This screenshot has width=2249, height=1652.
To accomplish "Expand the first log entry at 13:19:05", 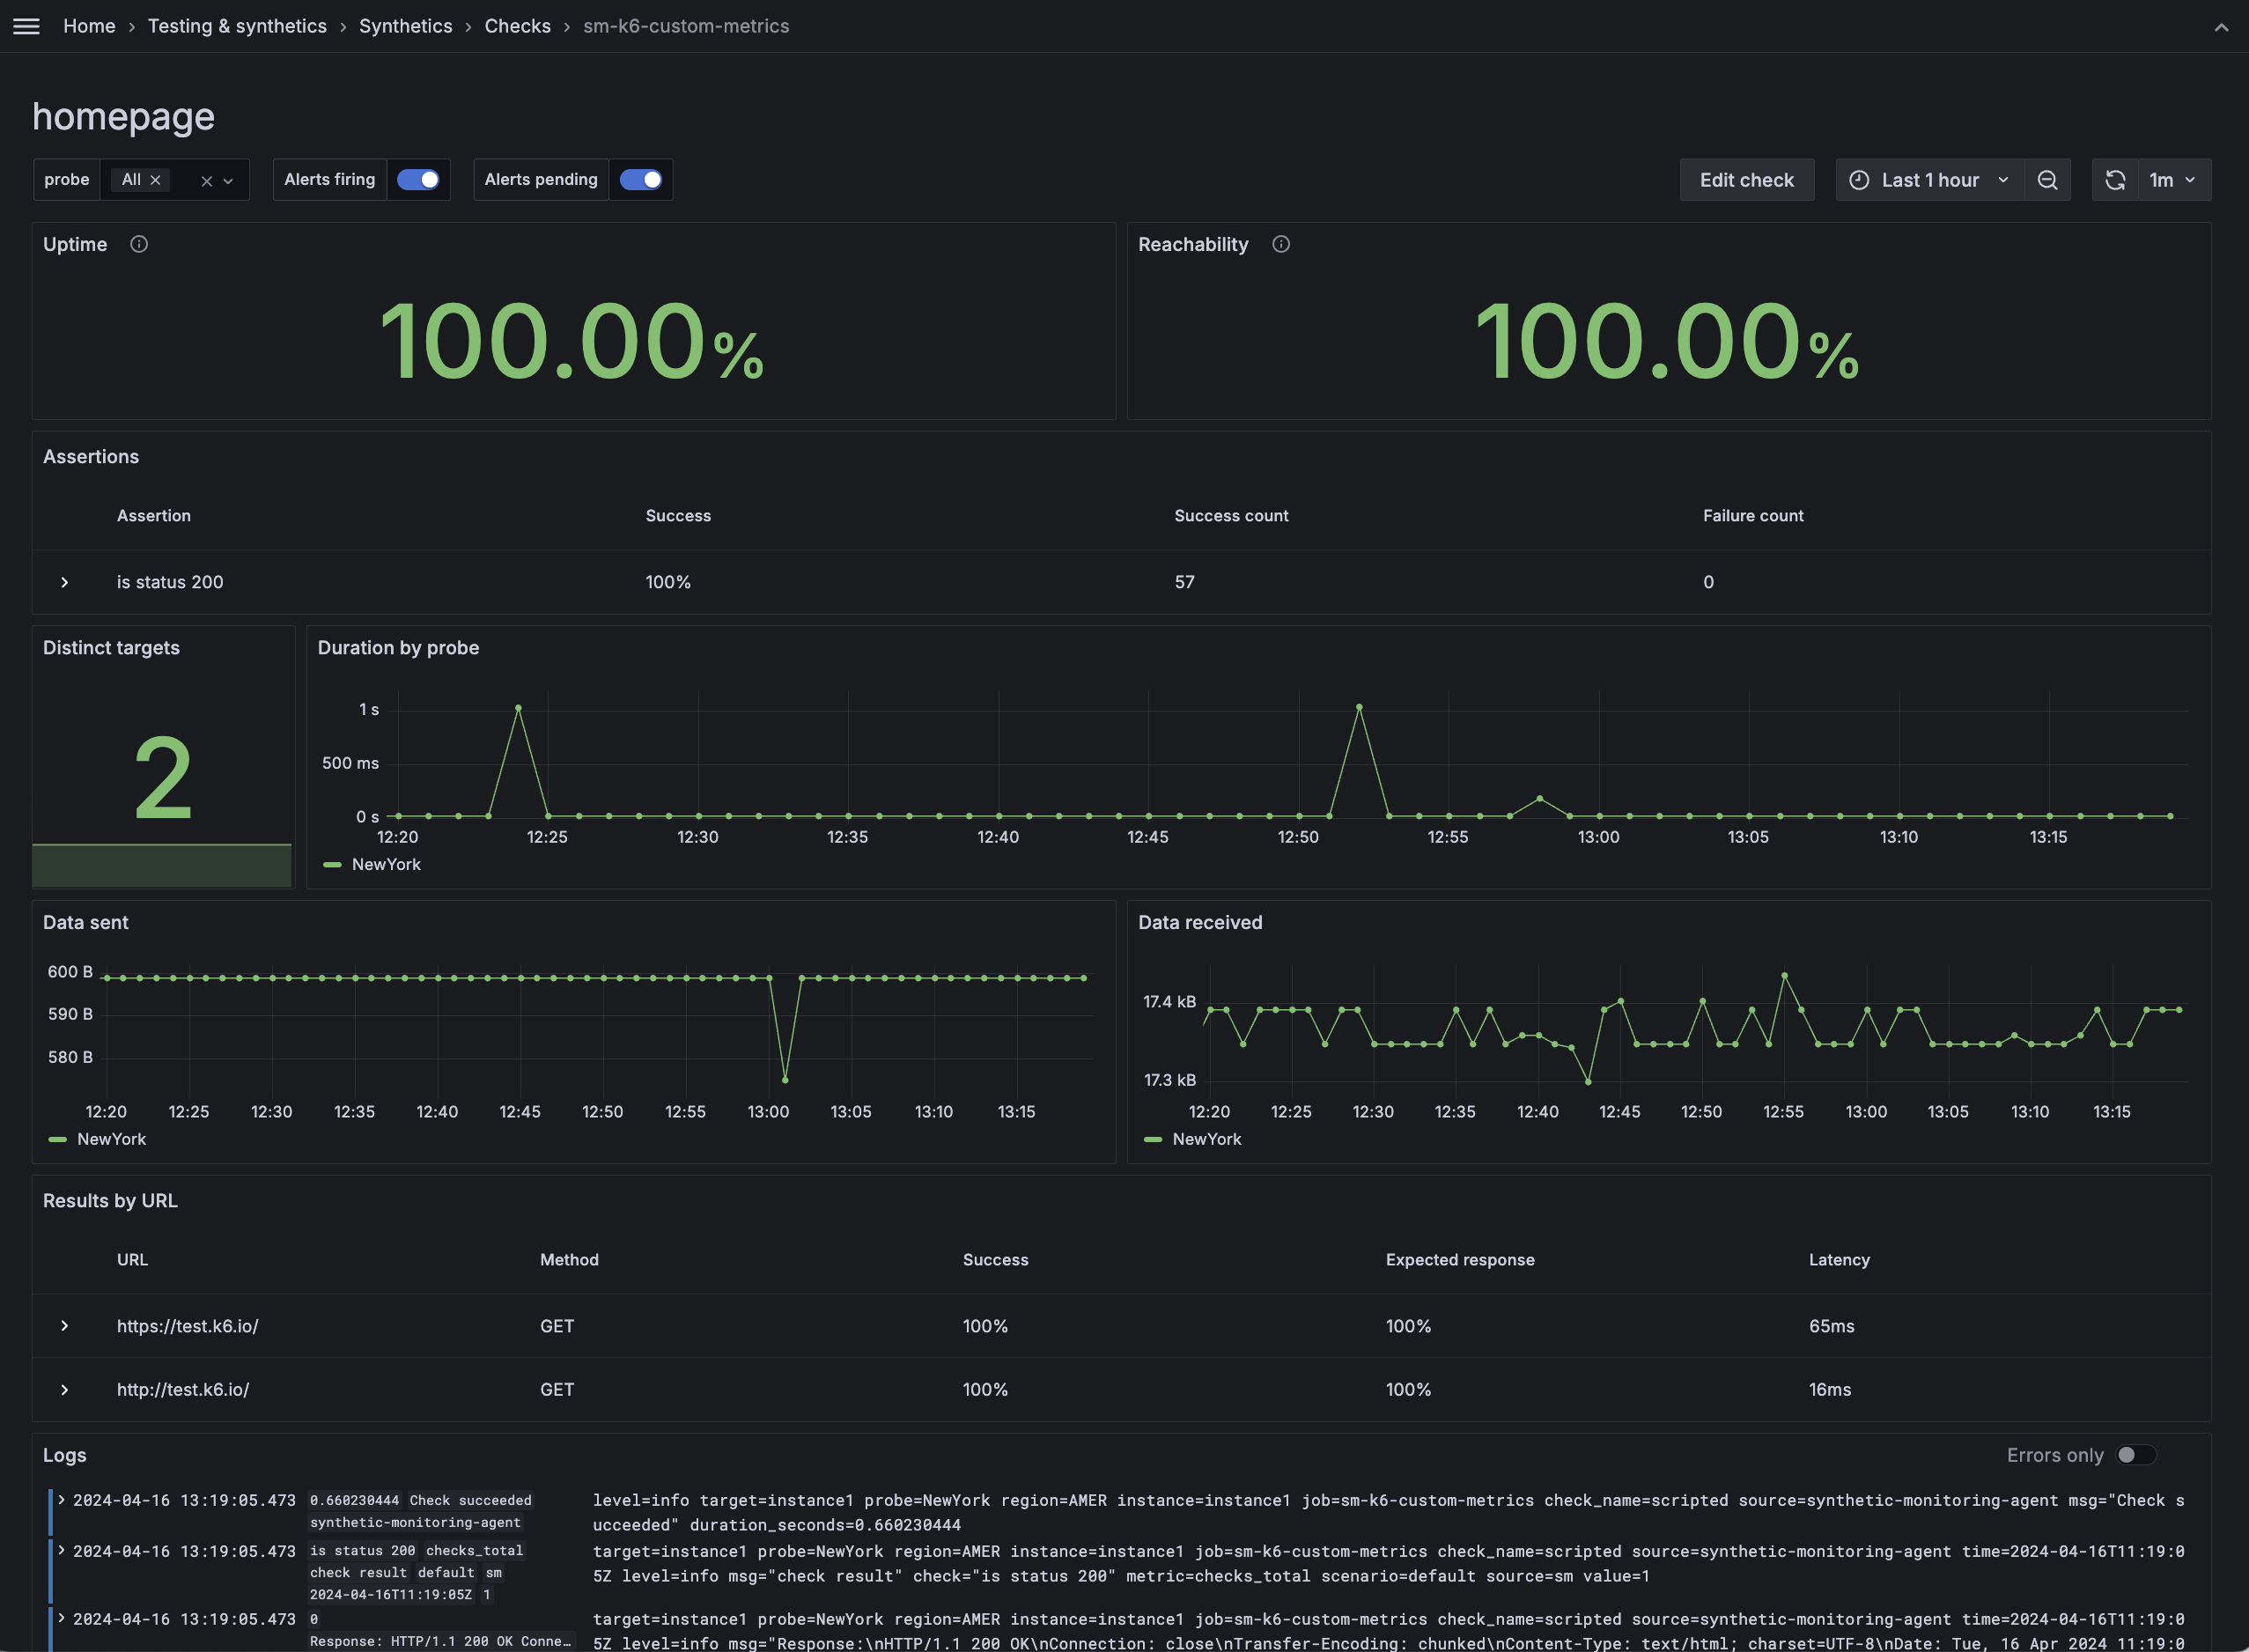I will coord(63,1500).
